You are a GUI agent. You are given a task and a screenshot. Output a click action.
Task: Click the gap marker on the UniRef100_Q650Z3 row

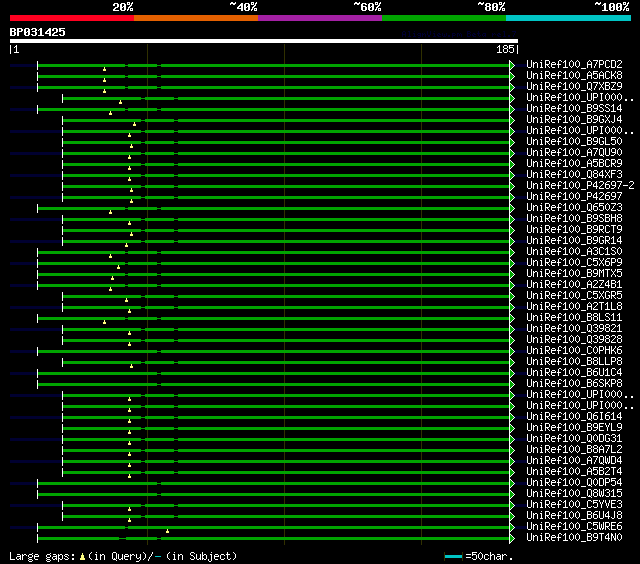111,212
